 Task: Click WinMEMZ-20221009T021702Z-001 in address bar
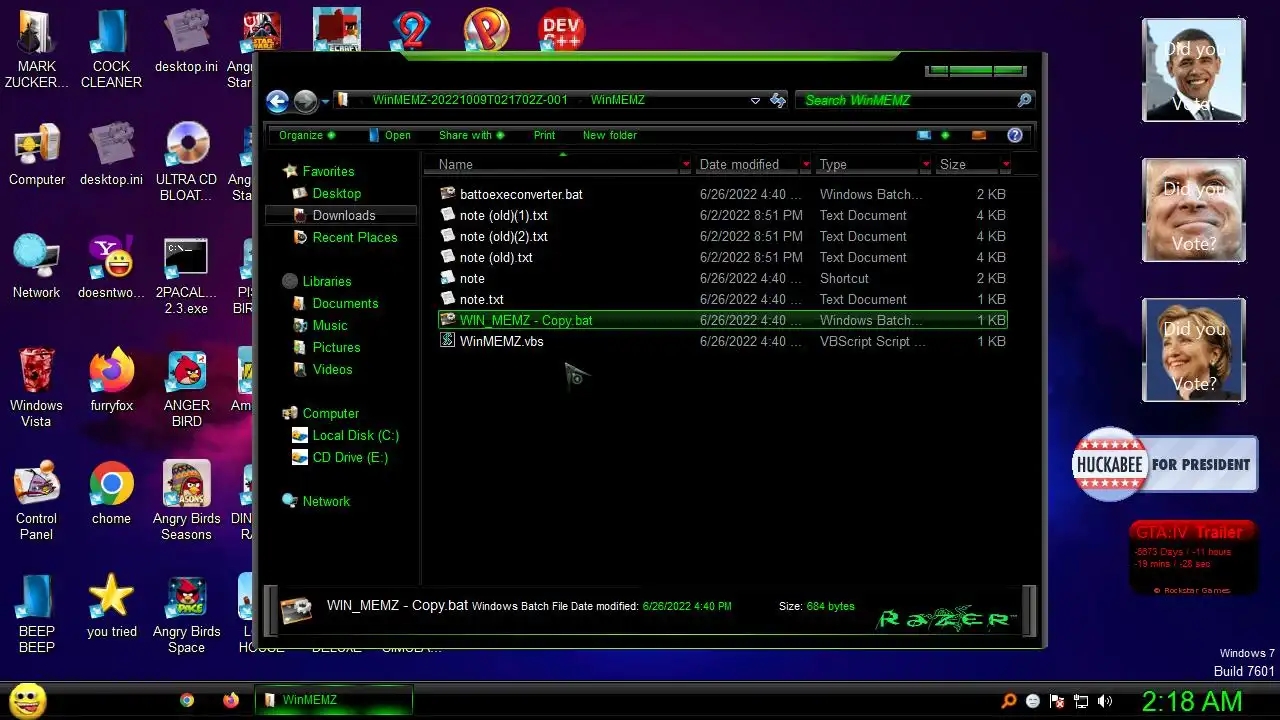tap(470, 100)
